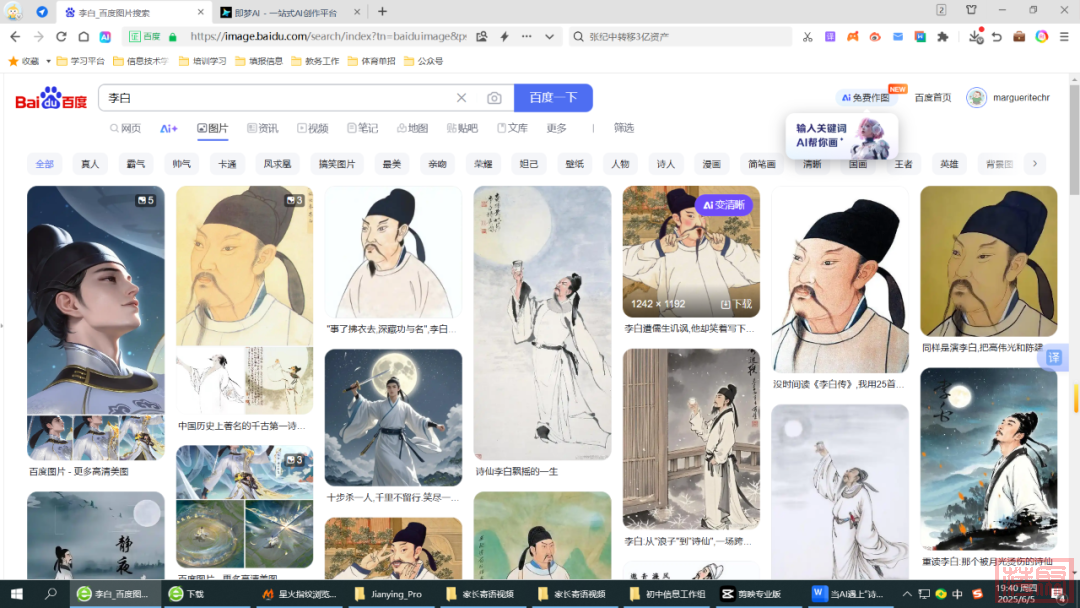The width and height of the screenshot is (1080, 608).
Task: Click the 李白 search input field
Action: tap(276, 98)
